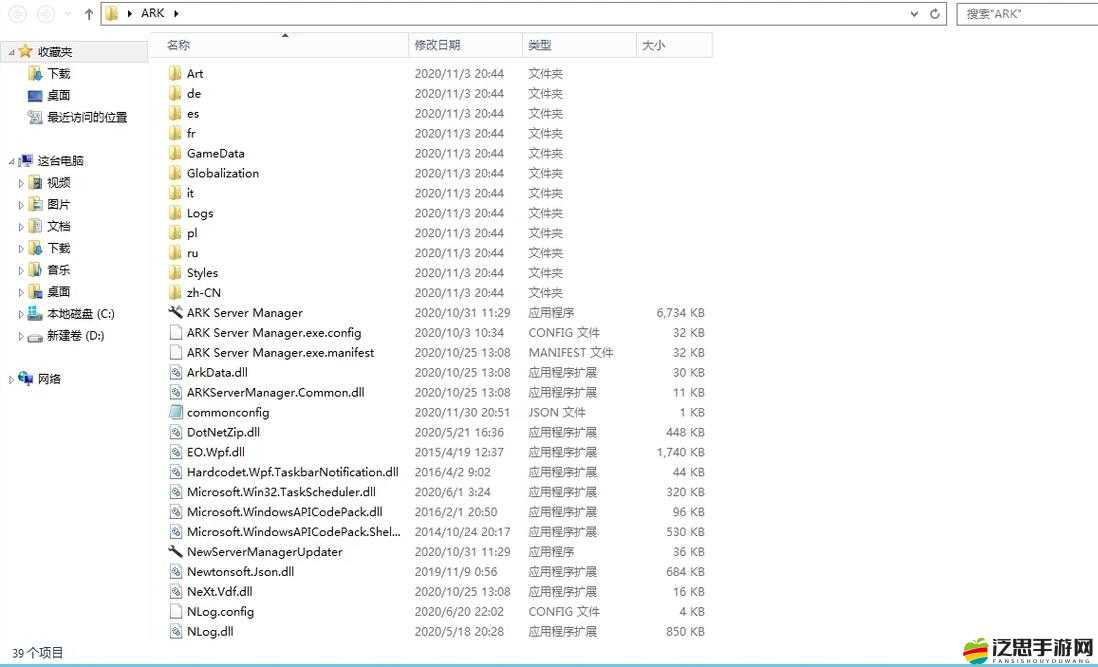The height and width of the screenshot is (667, 1098).
Task: Select the NLog.config file icon
Action: point(176,611)
